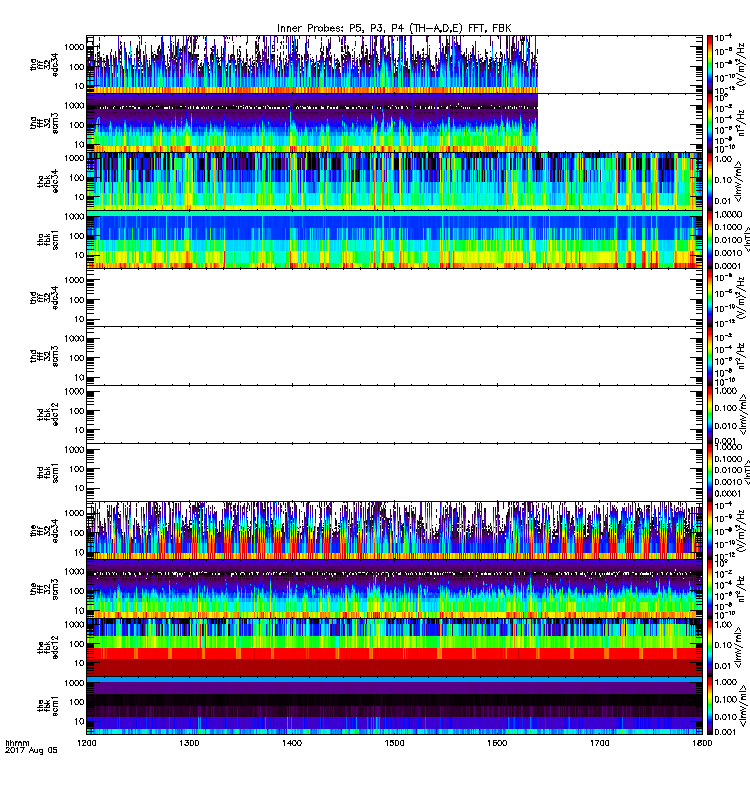Click the color bar beside the fbk edc12 panel
The height and width of the screenshot is (800, 750).
709,647
